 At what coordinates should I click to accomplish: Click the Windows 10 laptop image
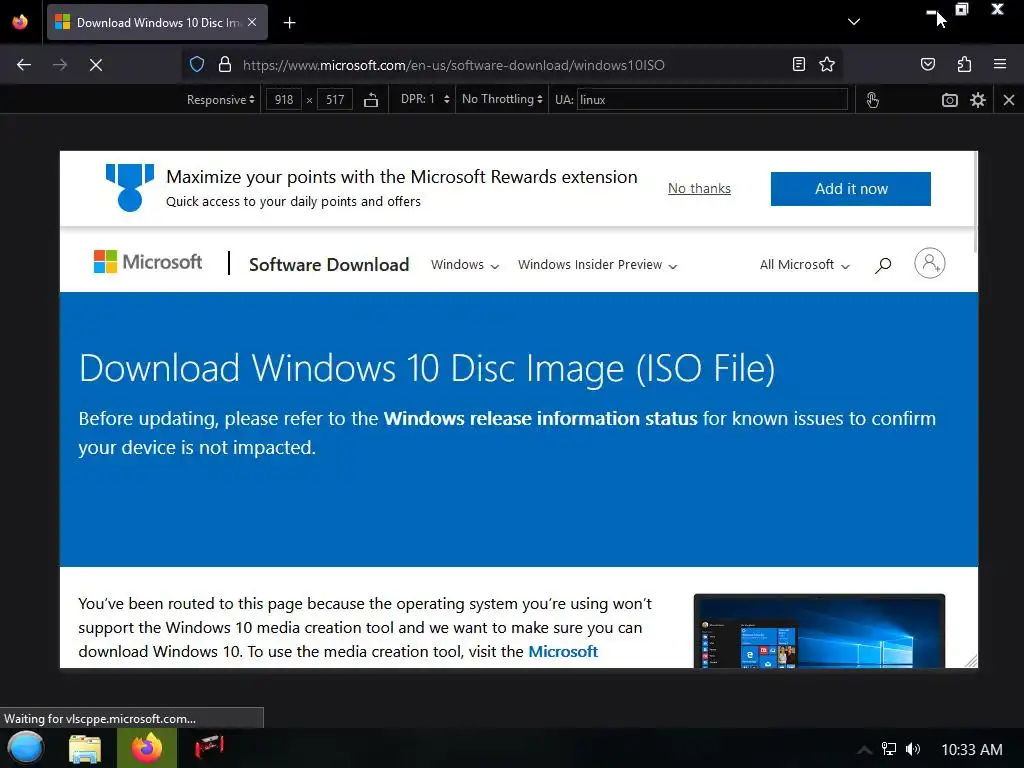pos(819,631)
